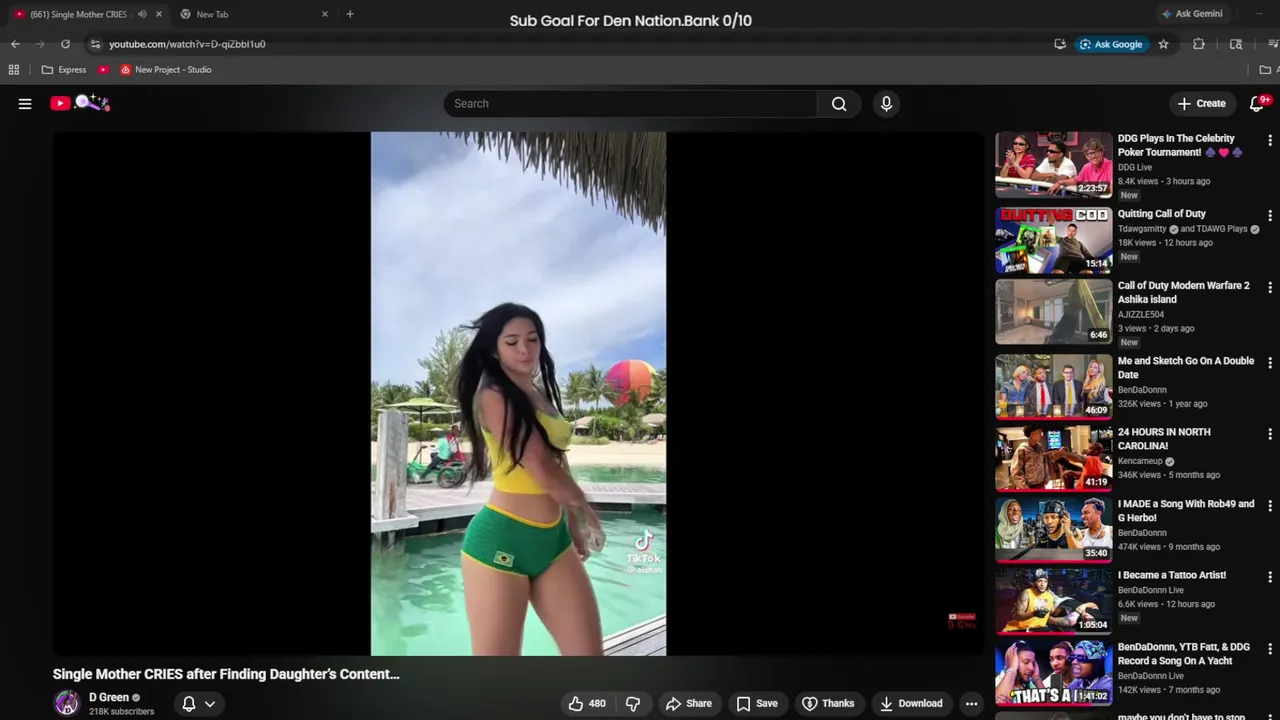Open New Project - Studio bookmark
This screenshot has width=1280, height=720.
point(166,70)
